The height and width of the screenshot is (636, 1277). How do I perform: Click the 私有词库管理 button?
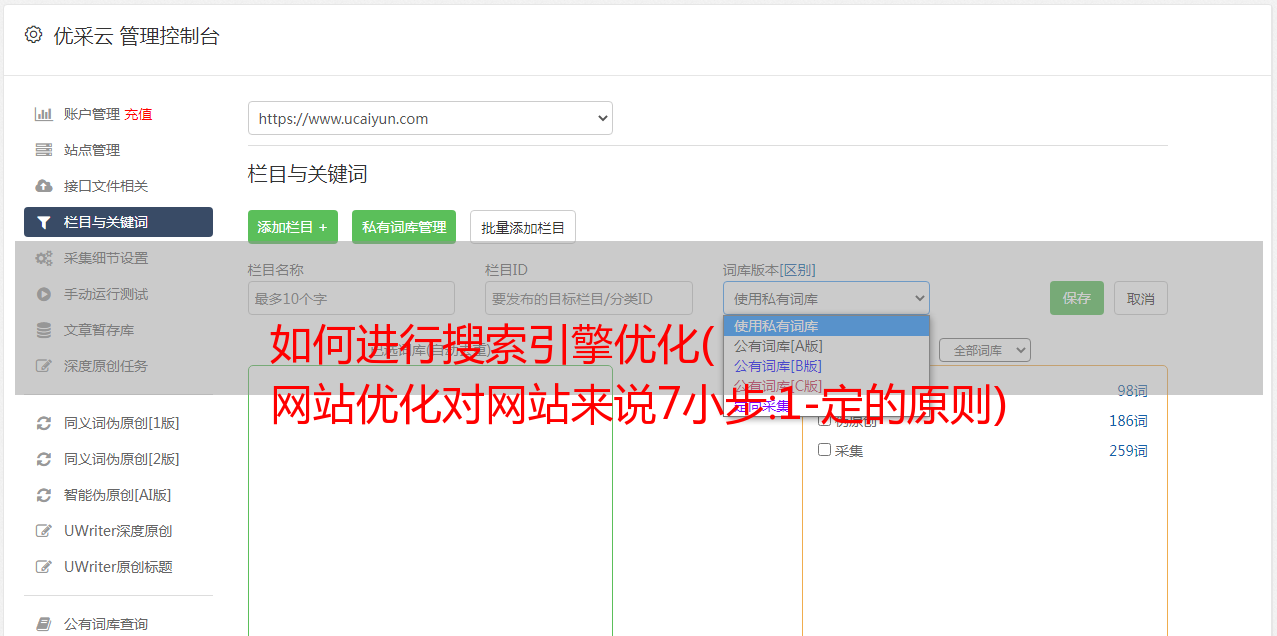(x=404, y=227)
